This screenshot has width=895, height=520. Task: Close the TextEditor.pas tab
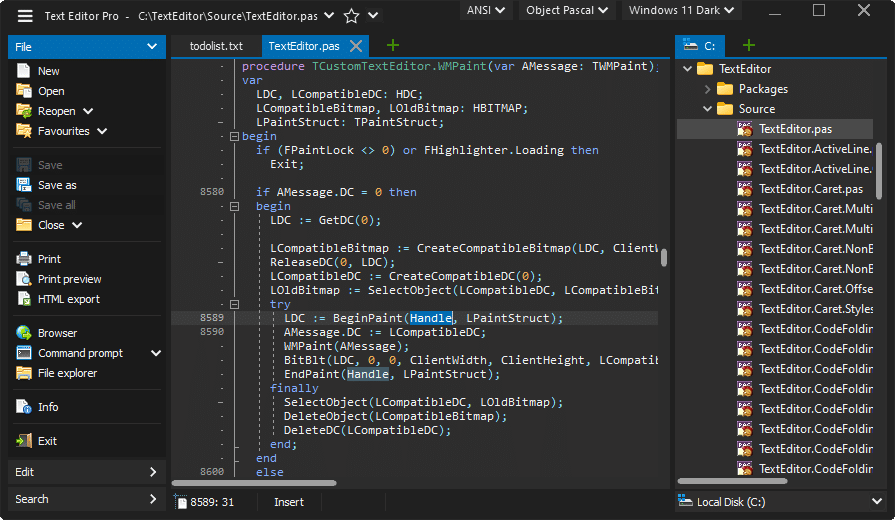coord(357,46)
